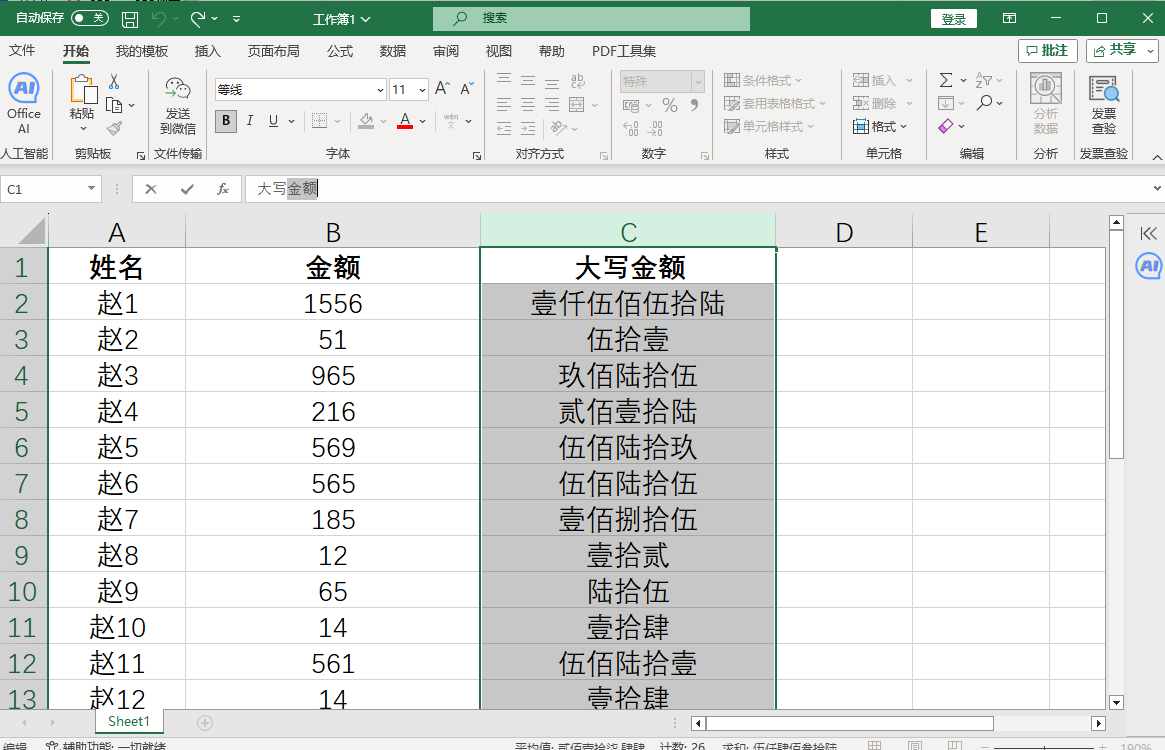Viewport: 1165px width, 750px height.
Task: Open the font name dropdown
Action: click(x=379, y=88)
